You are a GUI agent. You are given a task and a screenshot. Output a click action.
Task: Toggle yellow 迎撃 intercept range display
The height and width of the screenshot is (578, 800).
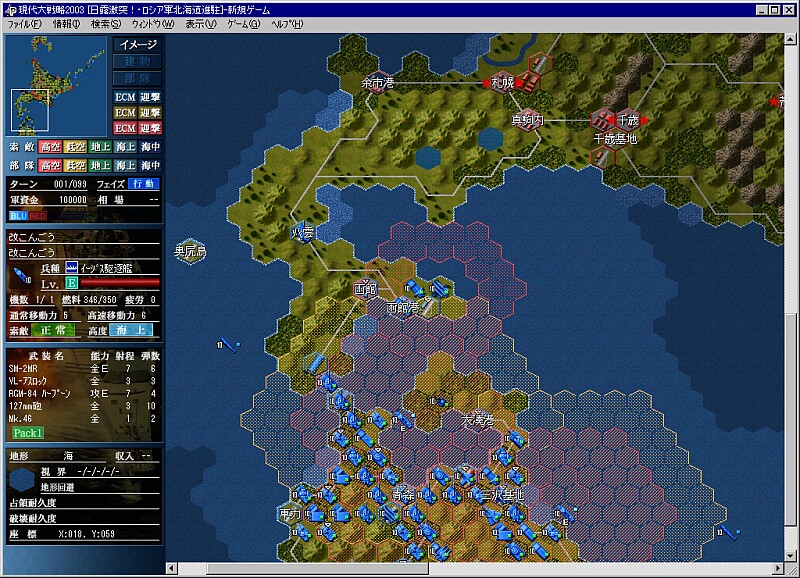tap(151, 113)
